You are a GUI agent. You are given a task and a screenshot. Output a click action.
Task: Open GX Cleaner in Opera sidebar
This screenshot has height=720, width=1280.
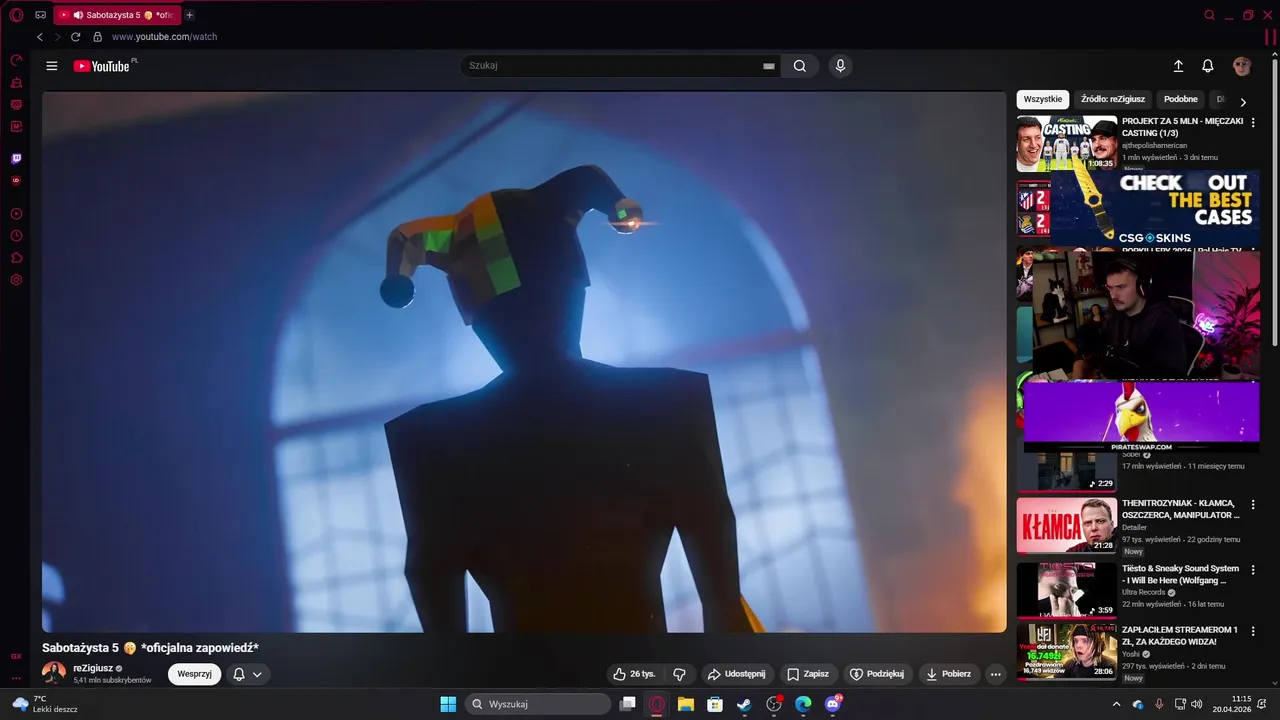16,83
